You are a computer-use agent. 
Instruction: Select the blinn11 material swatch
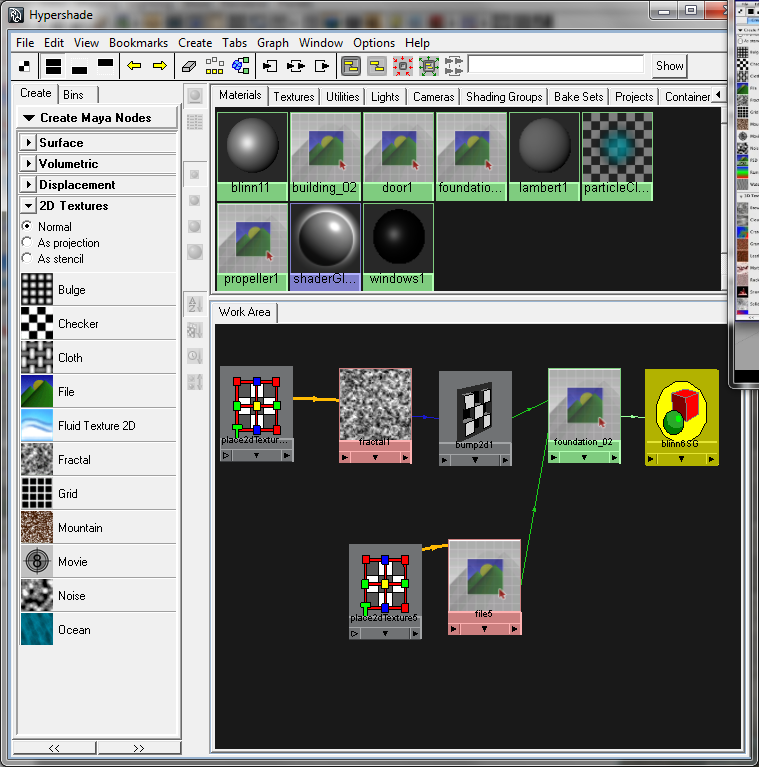(x=252, y=156)
